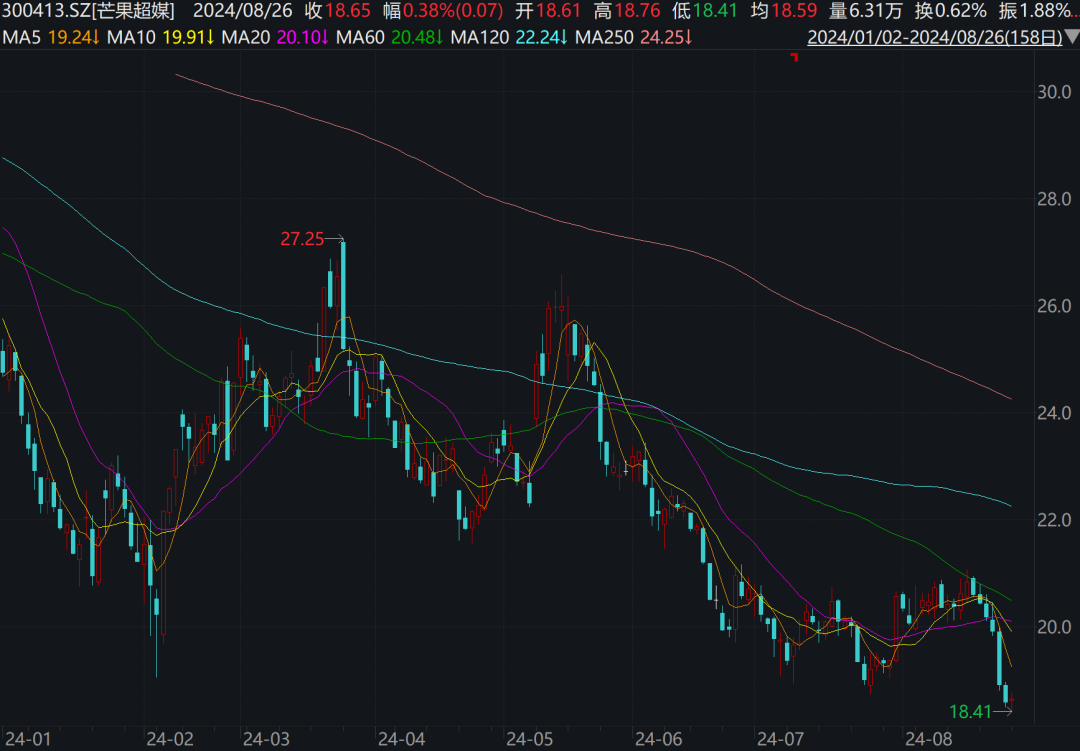1080x751 pixels.
Task: Select the MA250 24.25 indicator label
Action: coord(634,37)
